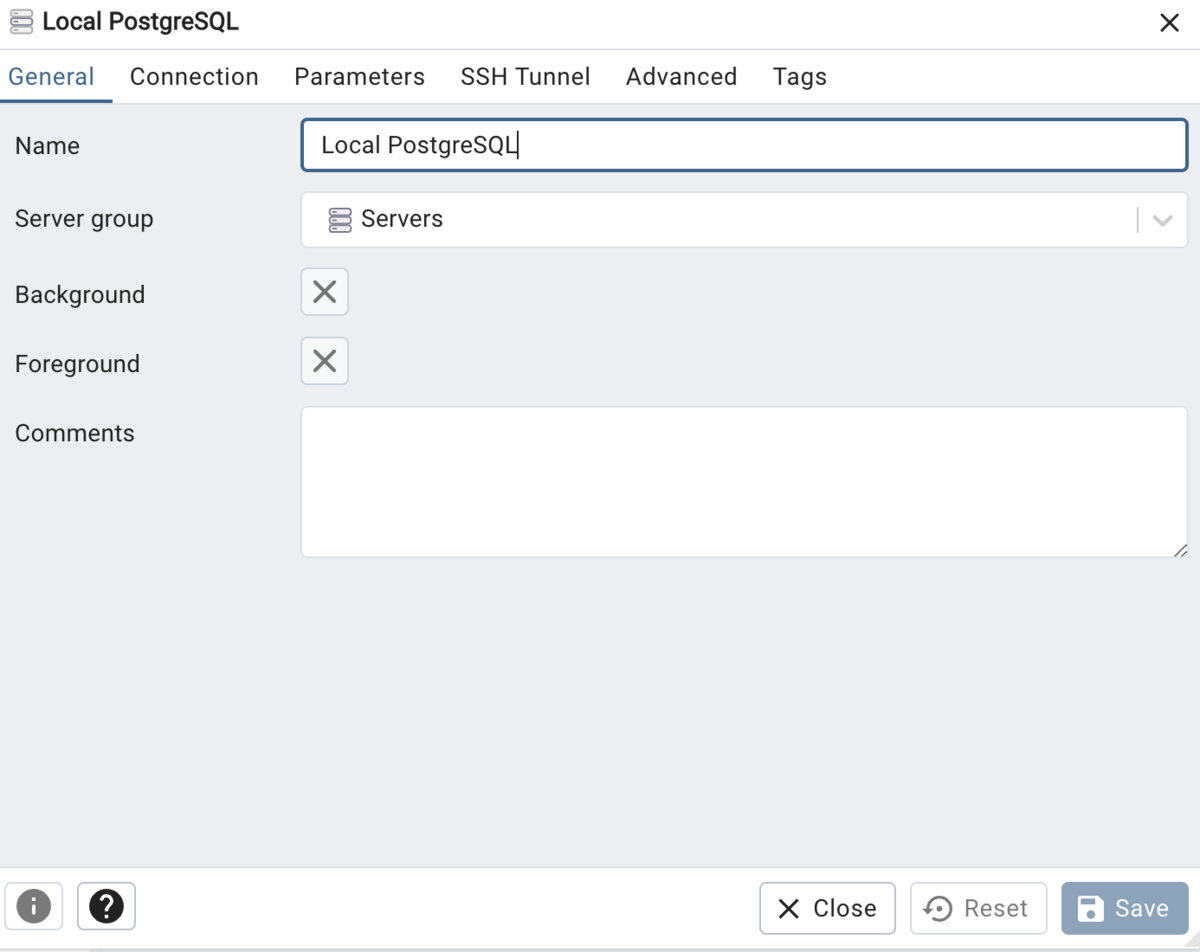1200x952 pixels.
Task: Click into the Comments text area
Action: (744, 482)
